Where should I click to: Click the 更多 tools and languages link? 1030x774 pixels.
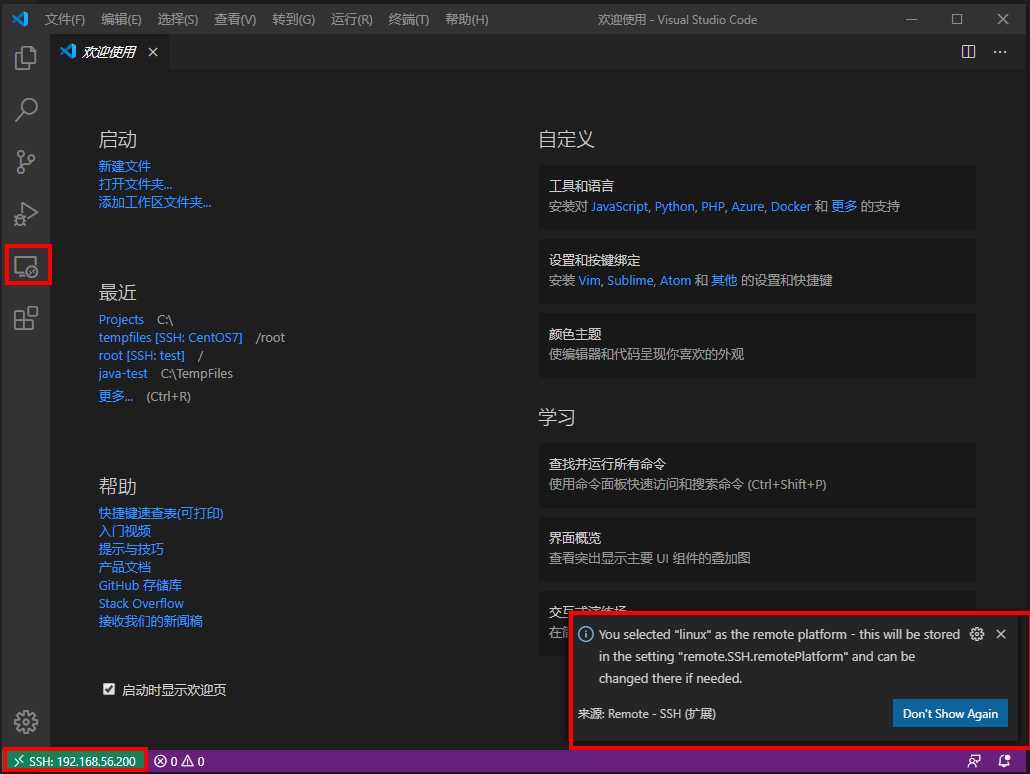[x=844, y=206]
